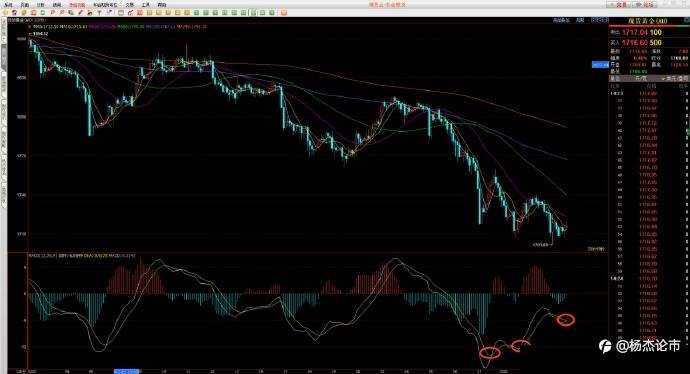Viewport: 690px width, 374px height.
Task: Select the 元/克 unit tab
Action: [642, 78]
